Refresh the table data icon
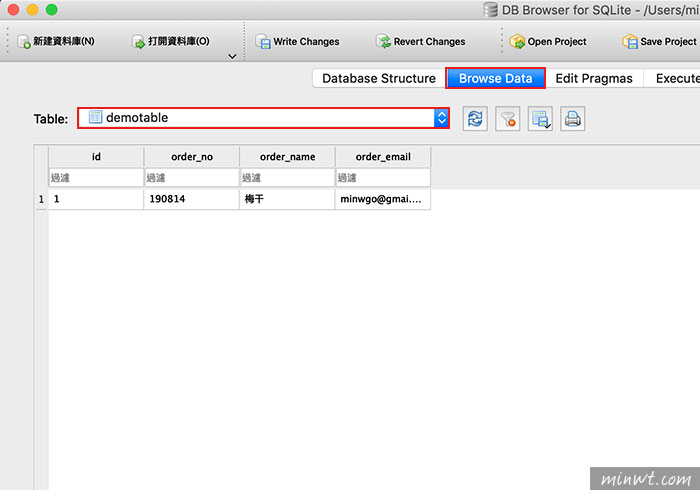This screenshot has width=700, height=490. click(x=475, y=119)
